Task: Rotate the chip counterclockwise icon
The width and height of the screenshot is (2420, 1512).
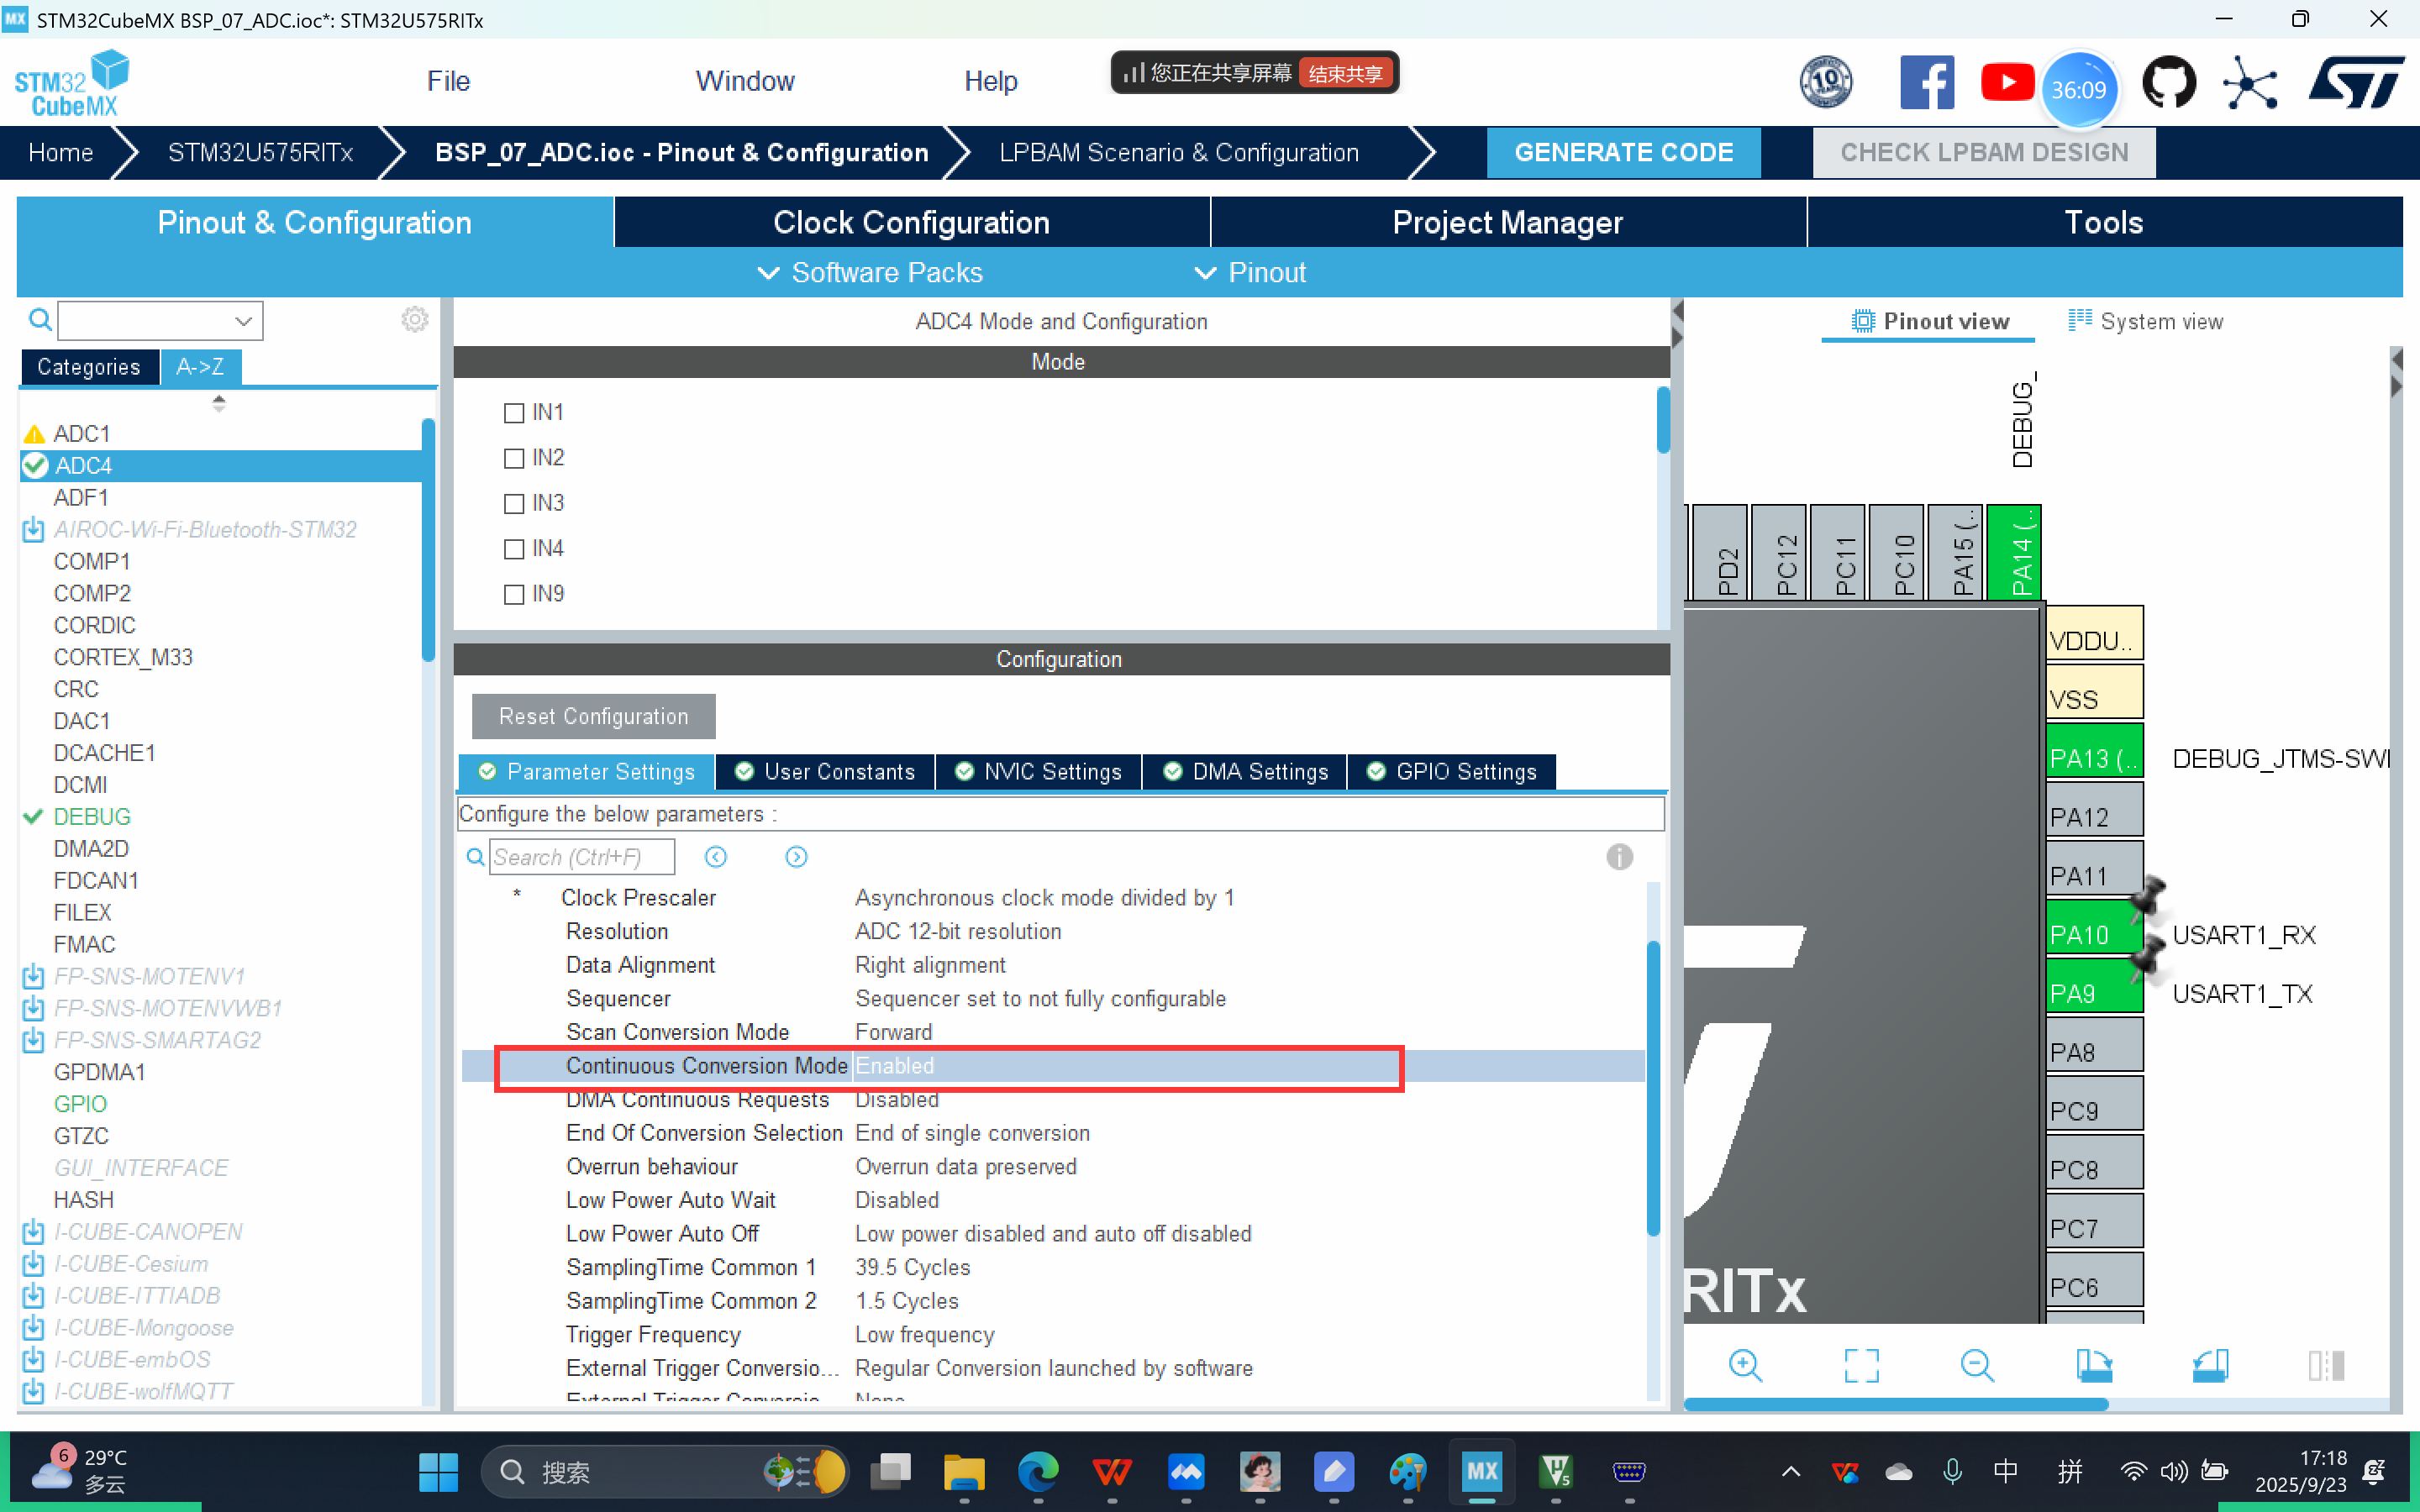Action: 2210,1365
